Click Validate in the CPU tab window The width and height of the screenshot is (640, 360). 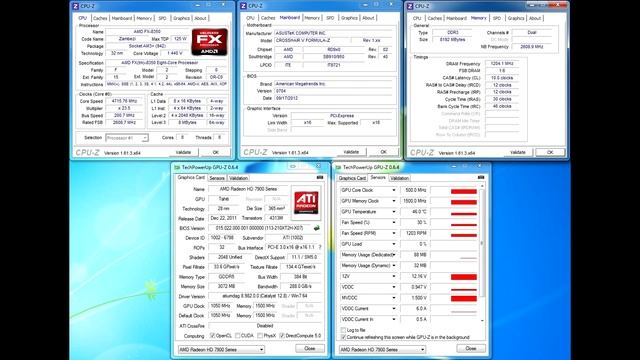pyautogui.click(x=183, y=152)
